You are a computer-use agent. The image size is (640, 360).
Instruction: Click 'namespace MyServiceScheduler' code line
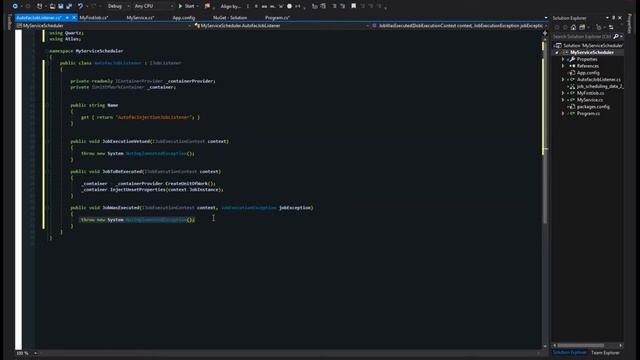coord(86,51)
